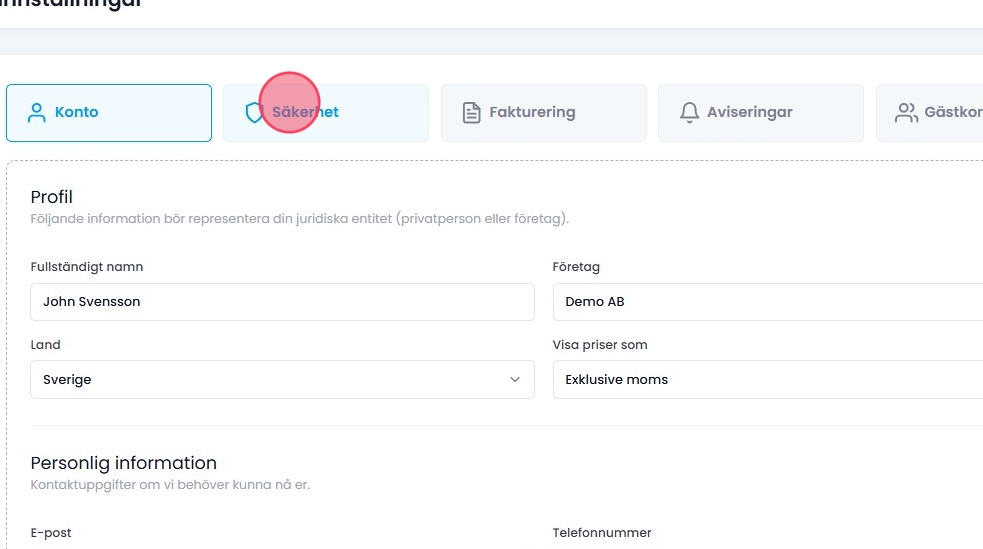Open the Land dropdown showing Sverige

(x=270, y=380)
